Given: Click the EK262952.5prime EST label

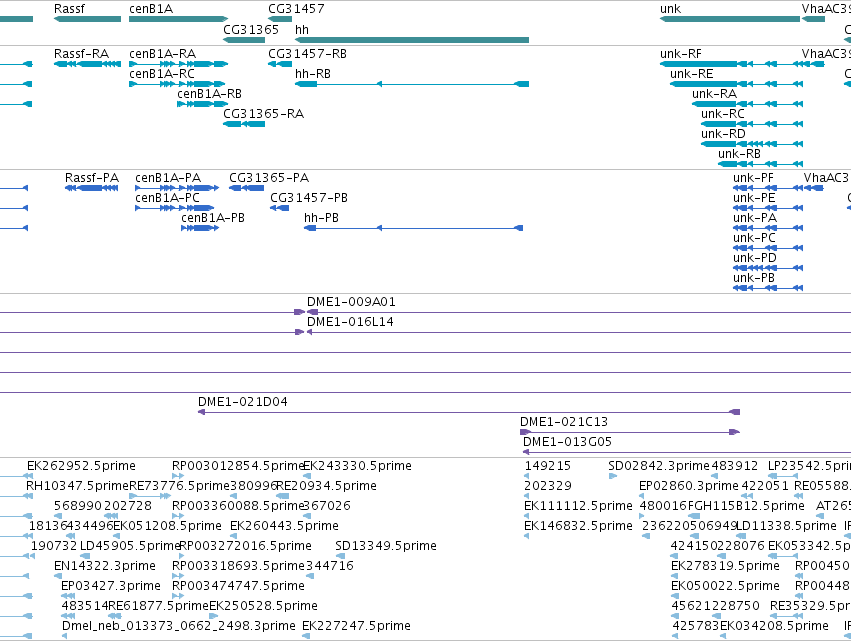Looking at the screenshot, I should tap(81, 466).
